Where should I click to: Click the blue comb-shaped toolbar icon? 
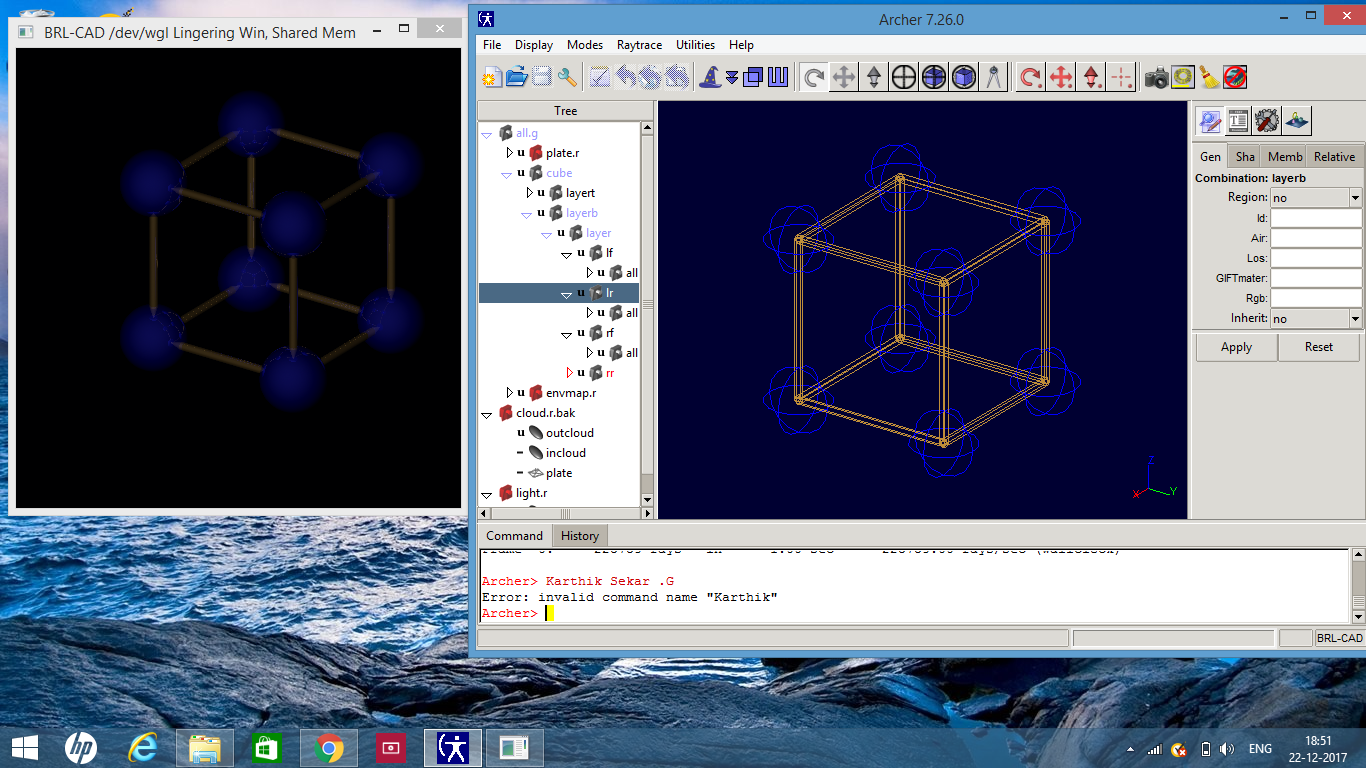click(x=778, y=77)
